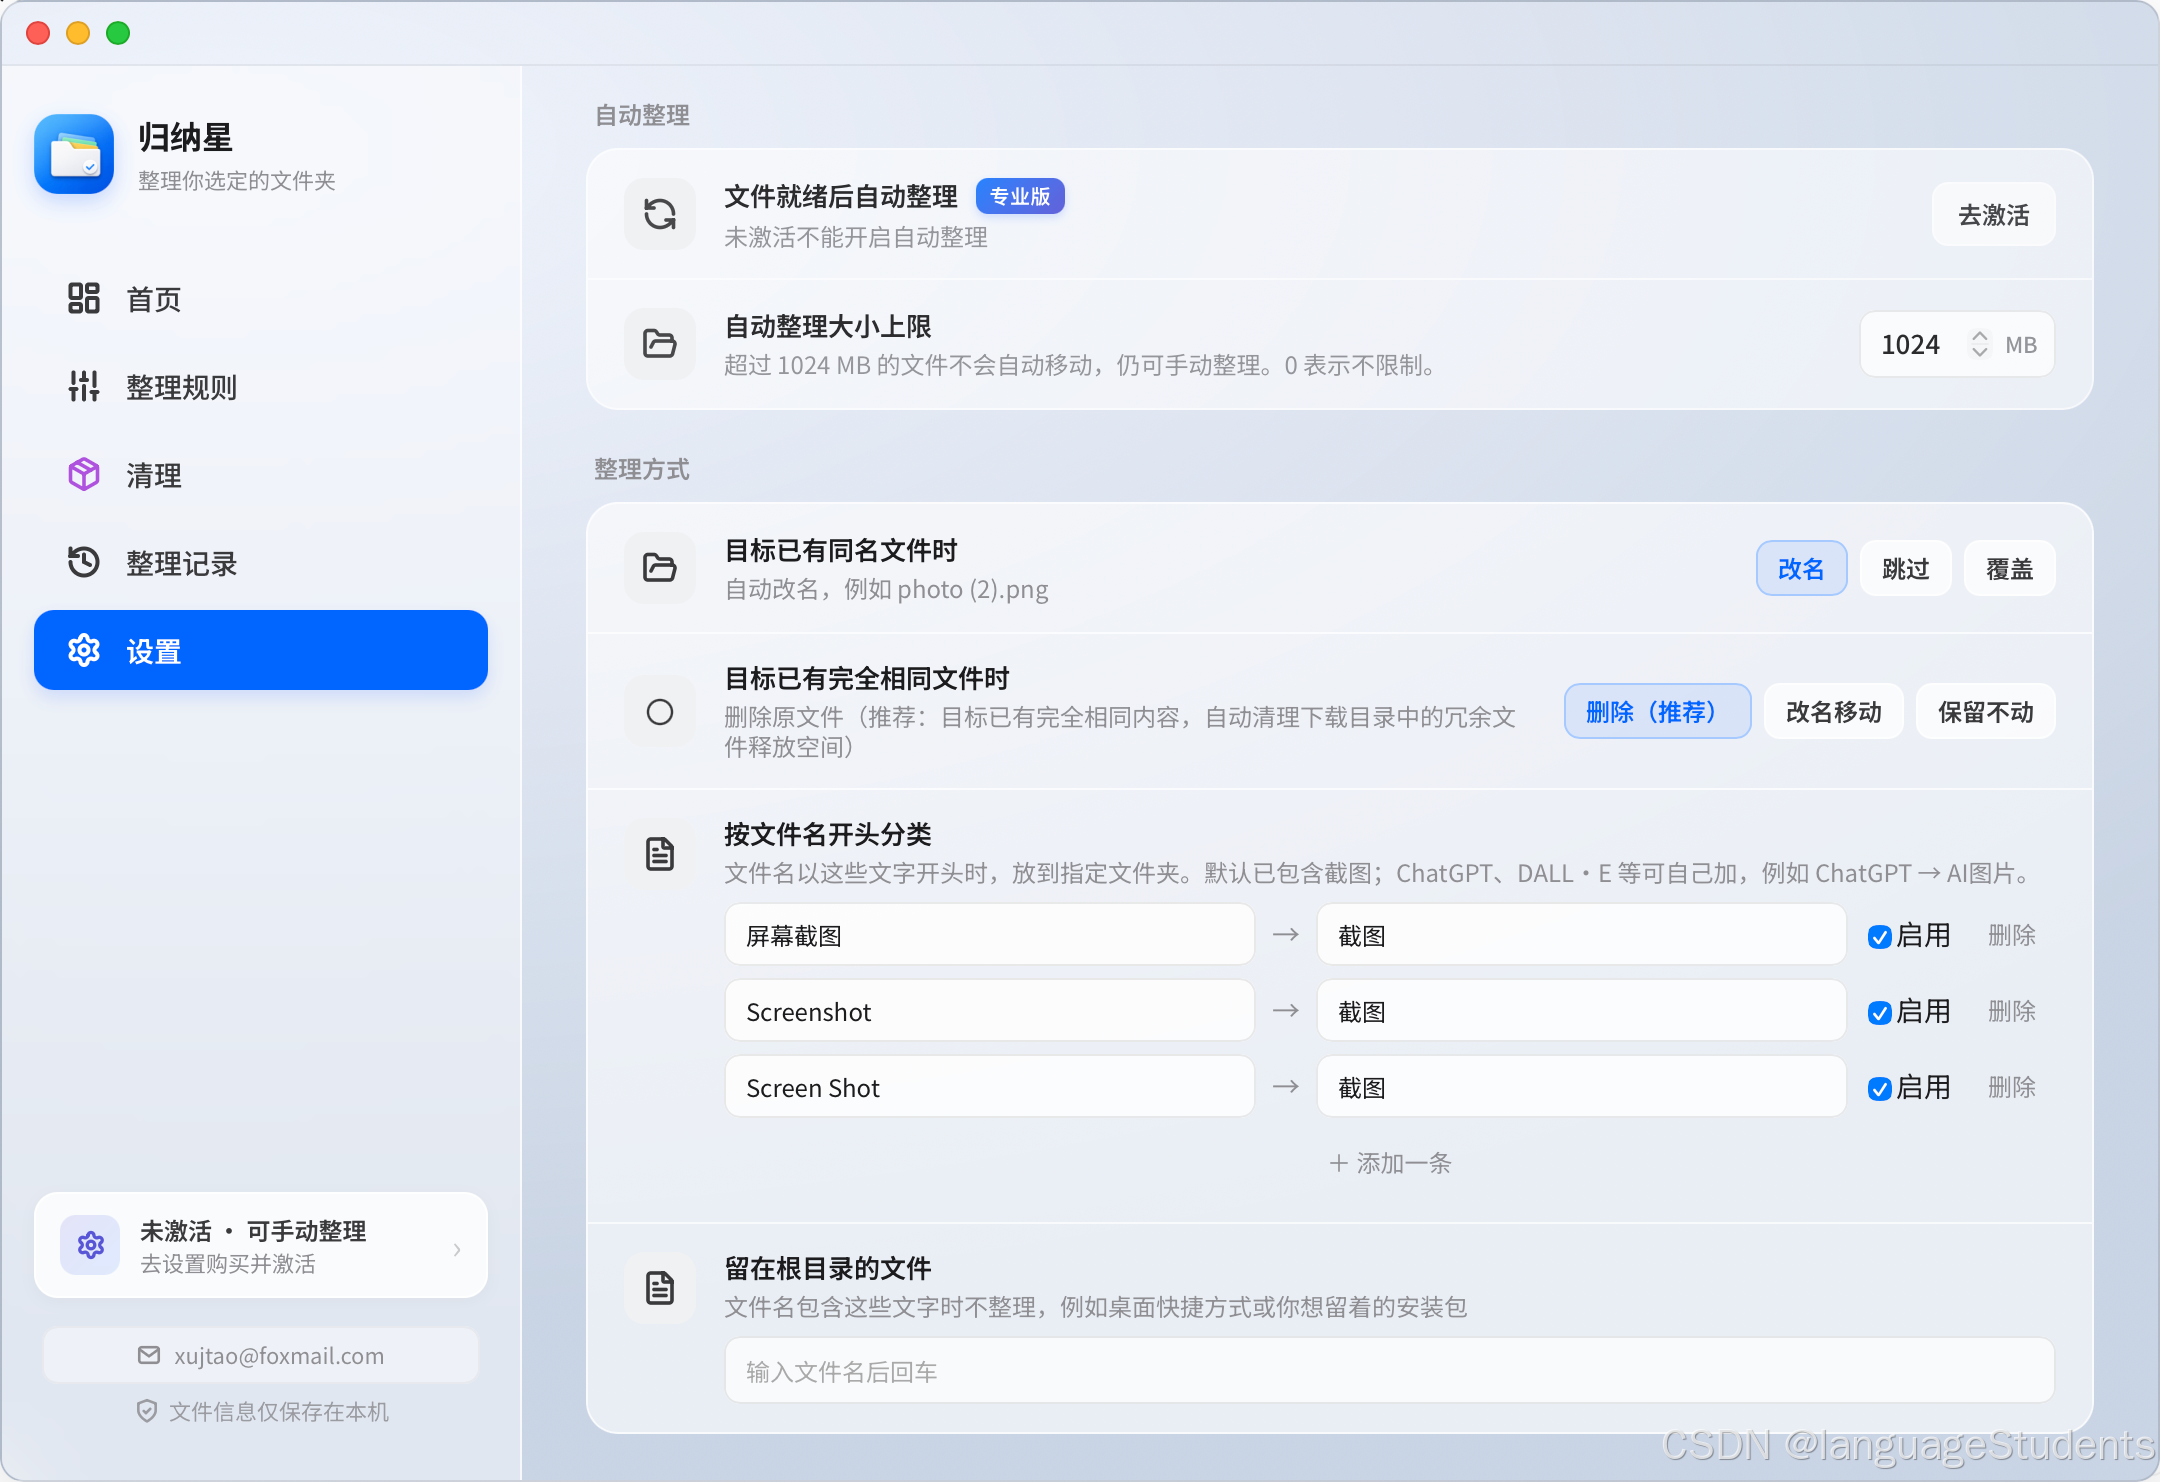The width and height of the screenshot is (2160, 1482).
Task: Toggle 启用 checkbox for 屏幕截图 rule
Action: (1879, 936)
